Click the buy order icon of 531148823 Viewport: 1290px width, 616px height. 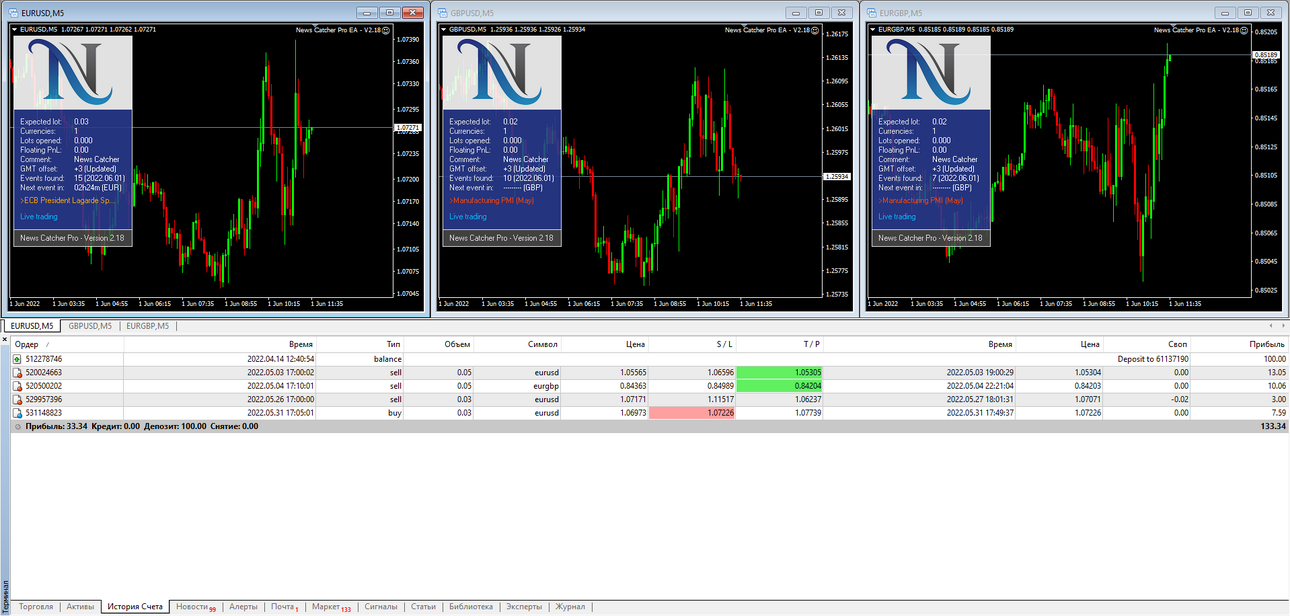click(17, 412)
